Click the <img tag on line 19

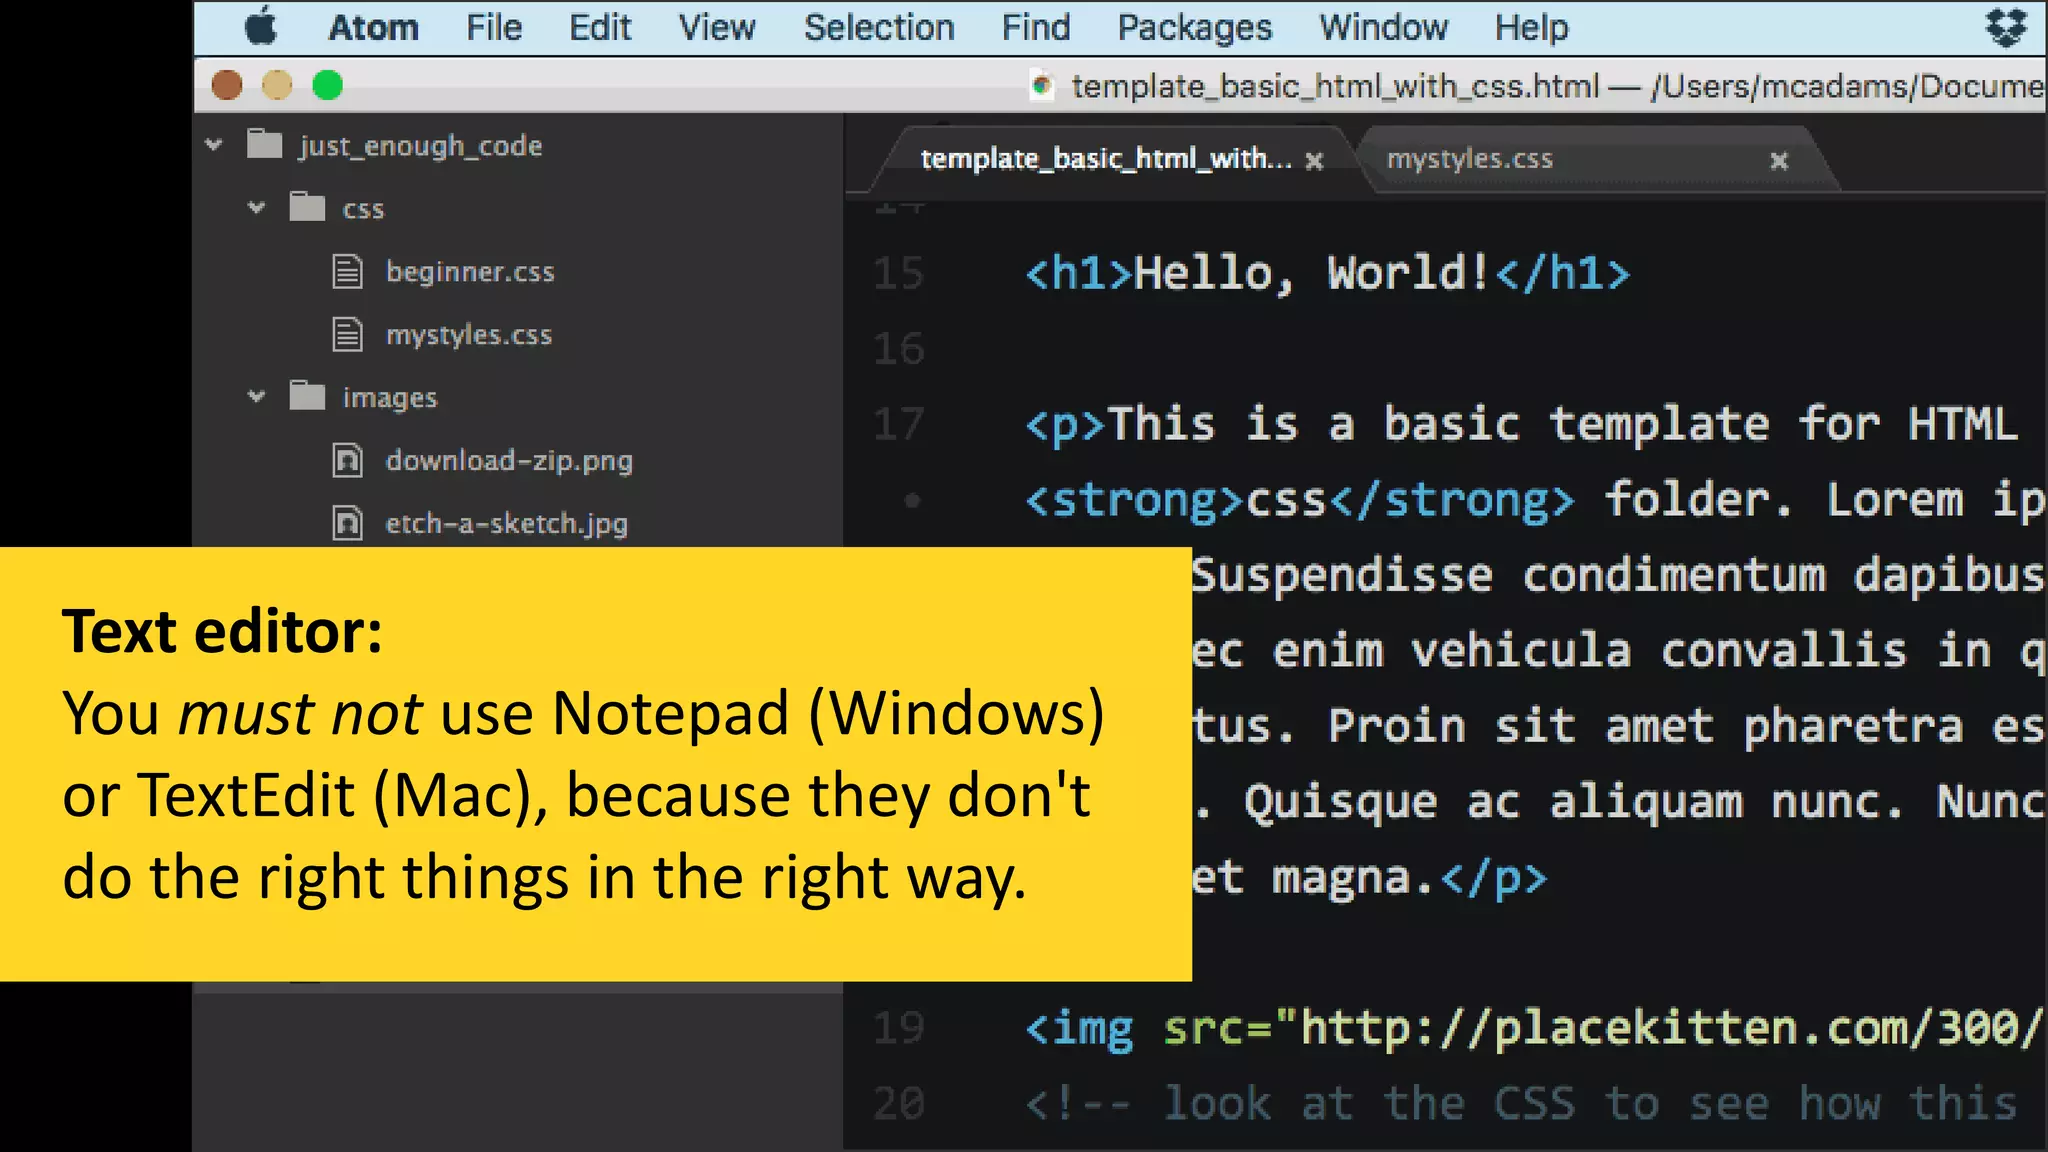(x=1080, y=1029)
